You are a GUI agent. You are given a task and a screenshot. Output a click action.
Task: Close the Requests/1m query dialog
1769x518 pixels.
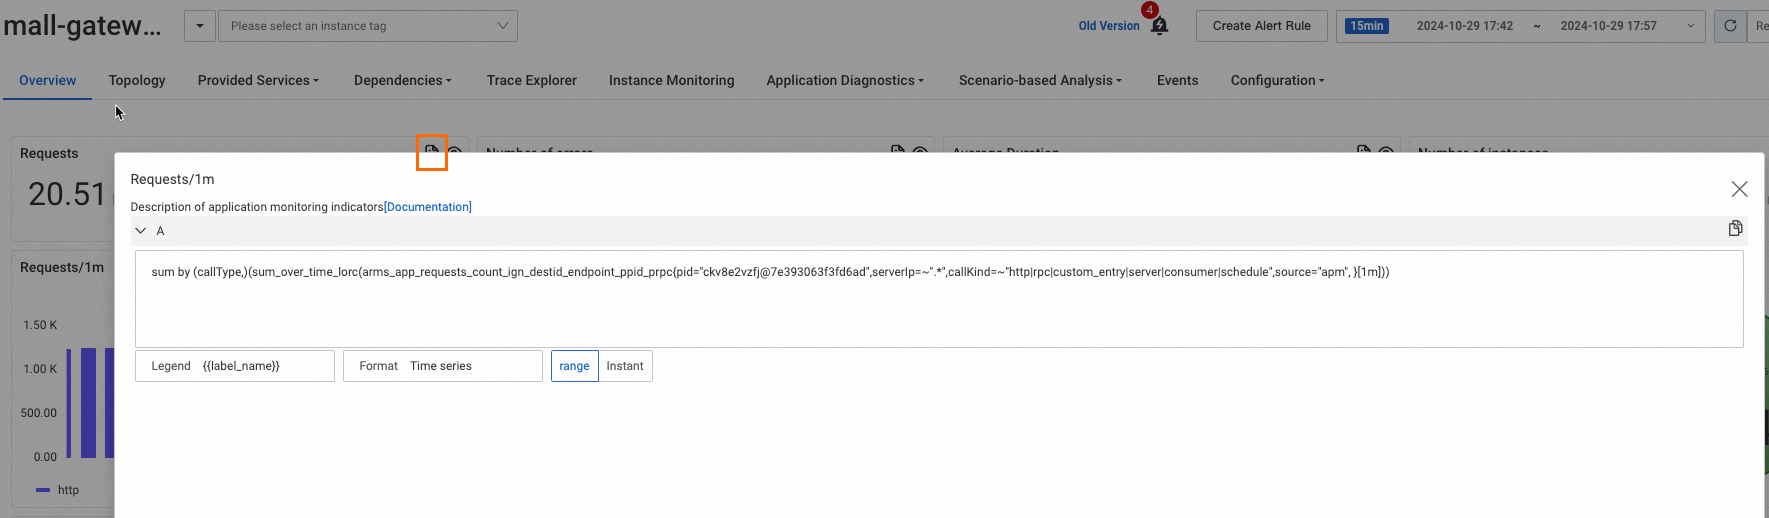click(x=1739, y=189)
